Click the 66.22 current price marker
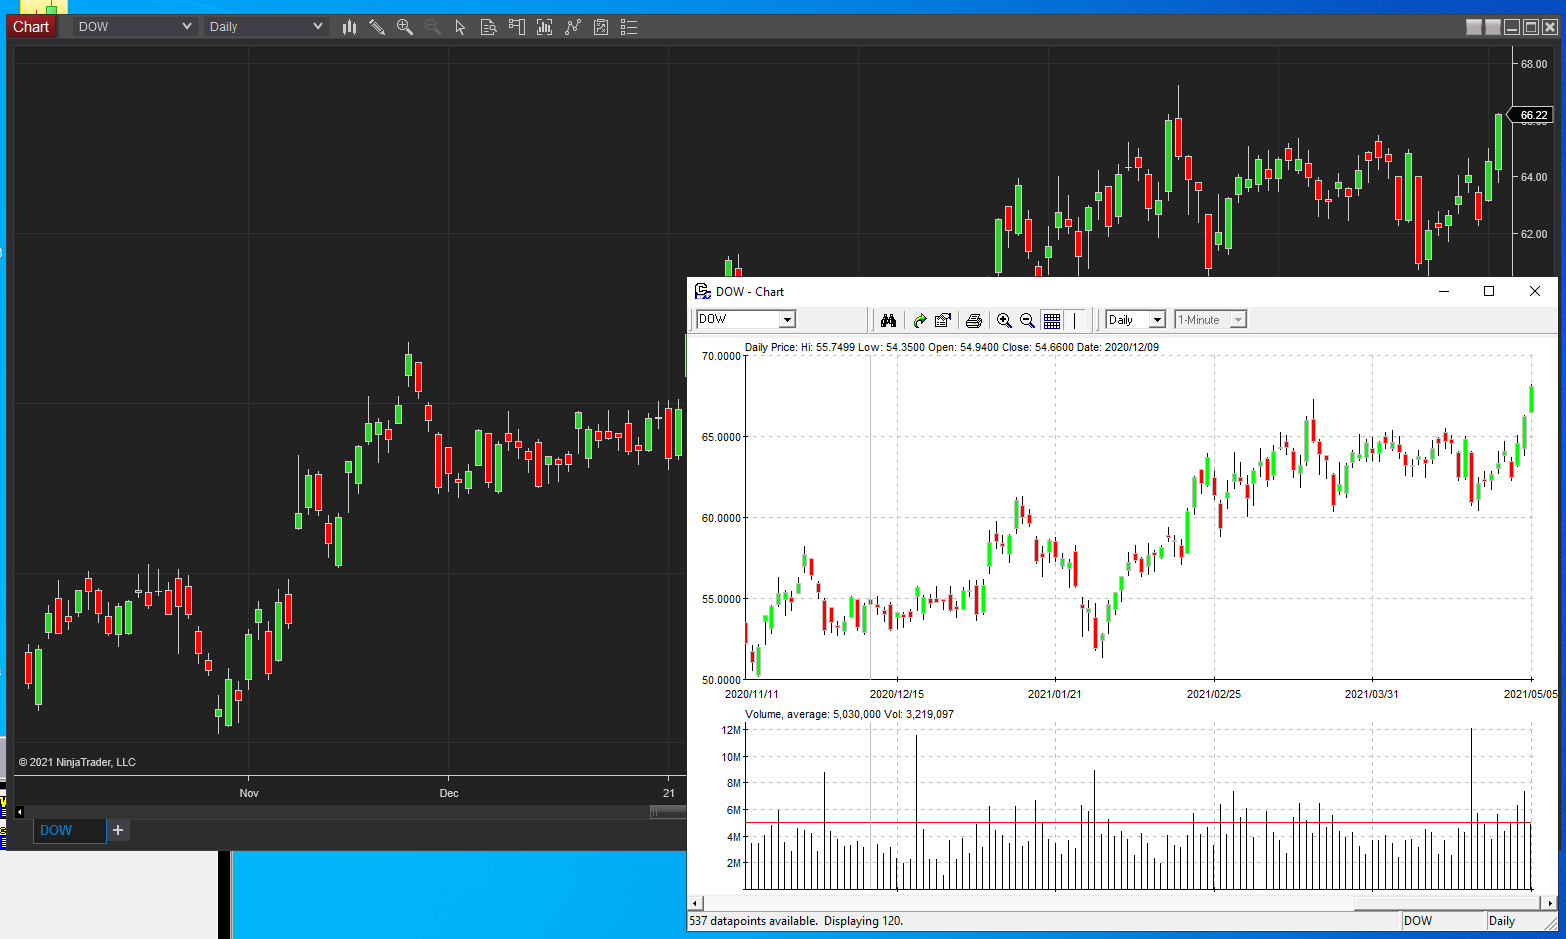1566x939 pixels. coord(1532,115)
